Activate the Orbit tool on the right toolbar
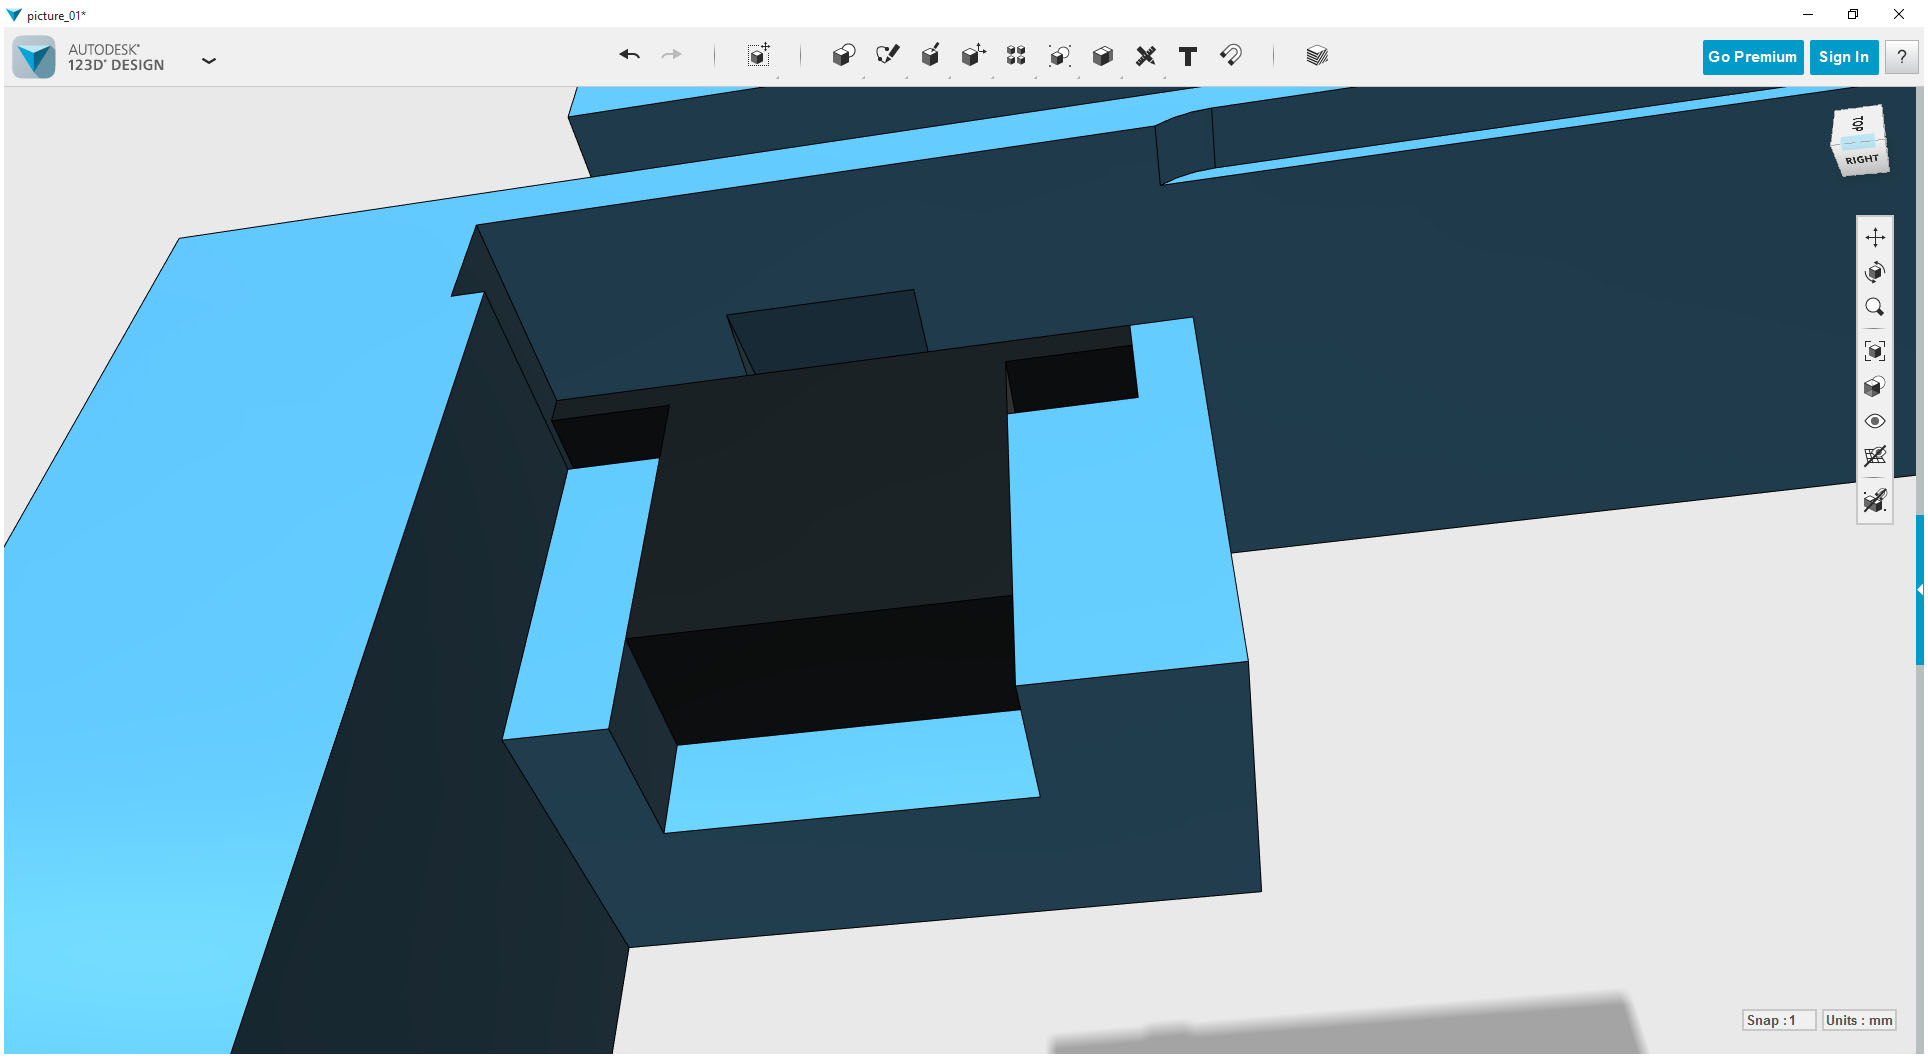Image resolution: width=1928 pixels, height=1058 pixels. (x=1876, y=271)
